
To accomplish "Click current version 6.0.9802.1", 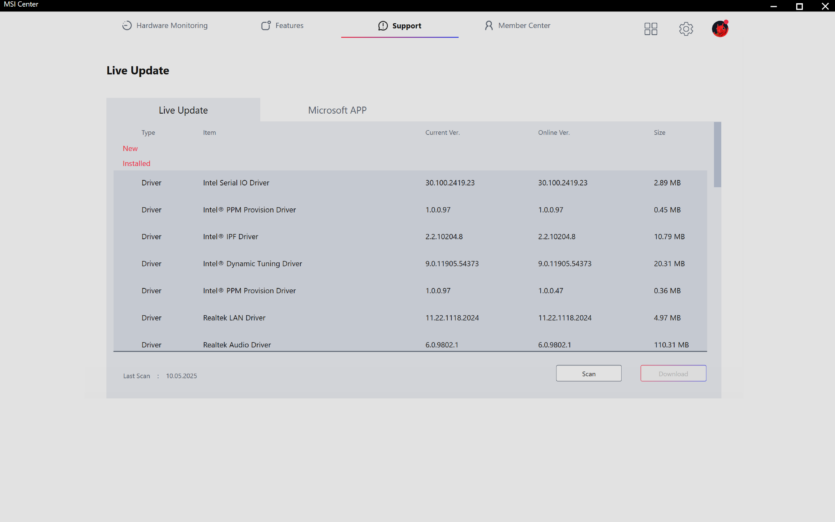I will 441,345.
